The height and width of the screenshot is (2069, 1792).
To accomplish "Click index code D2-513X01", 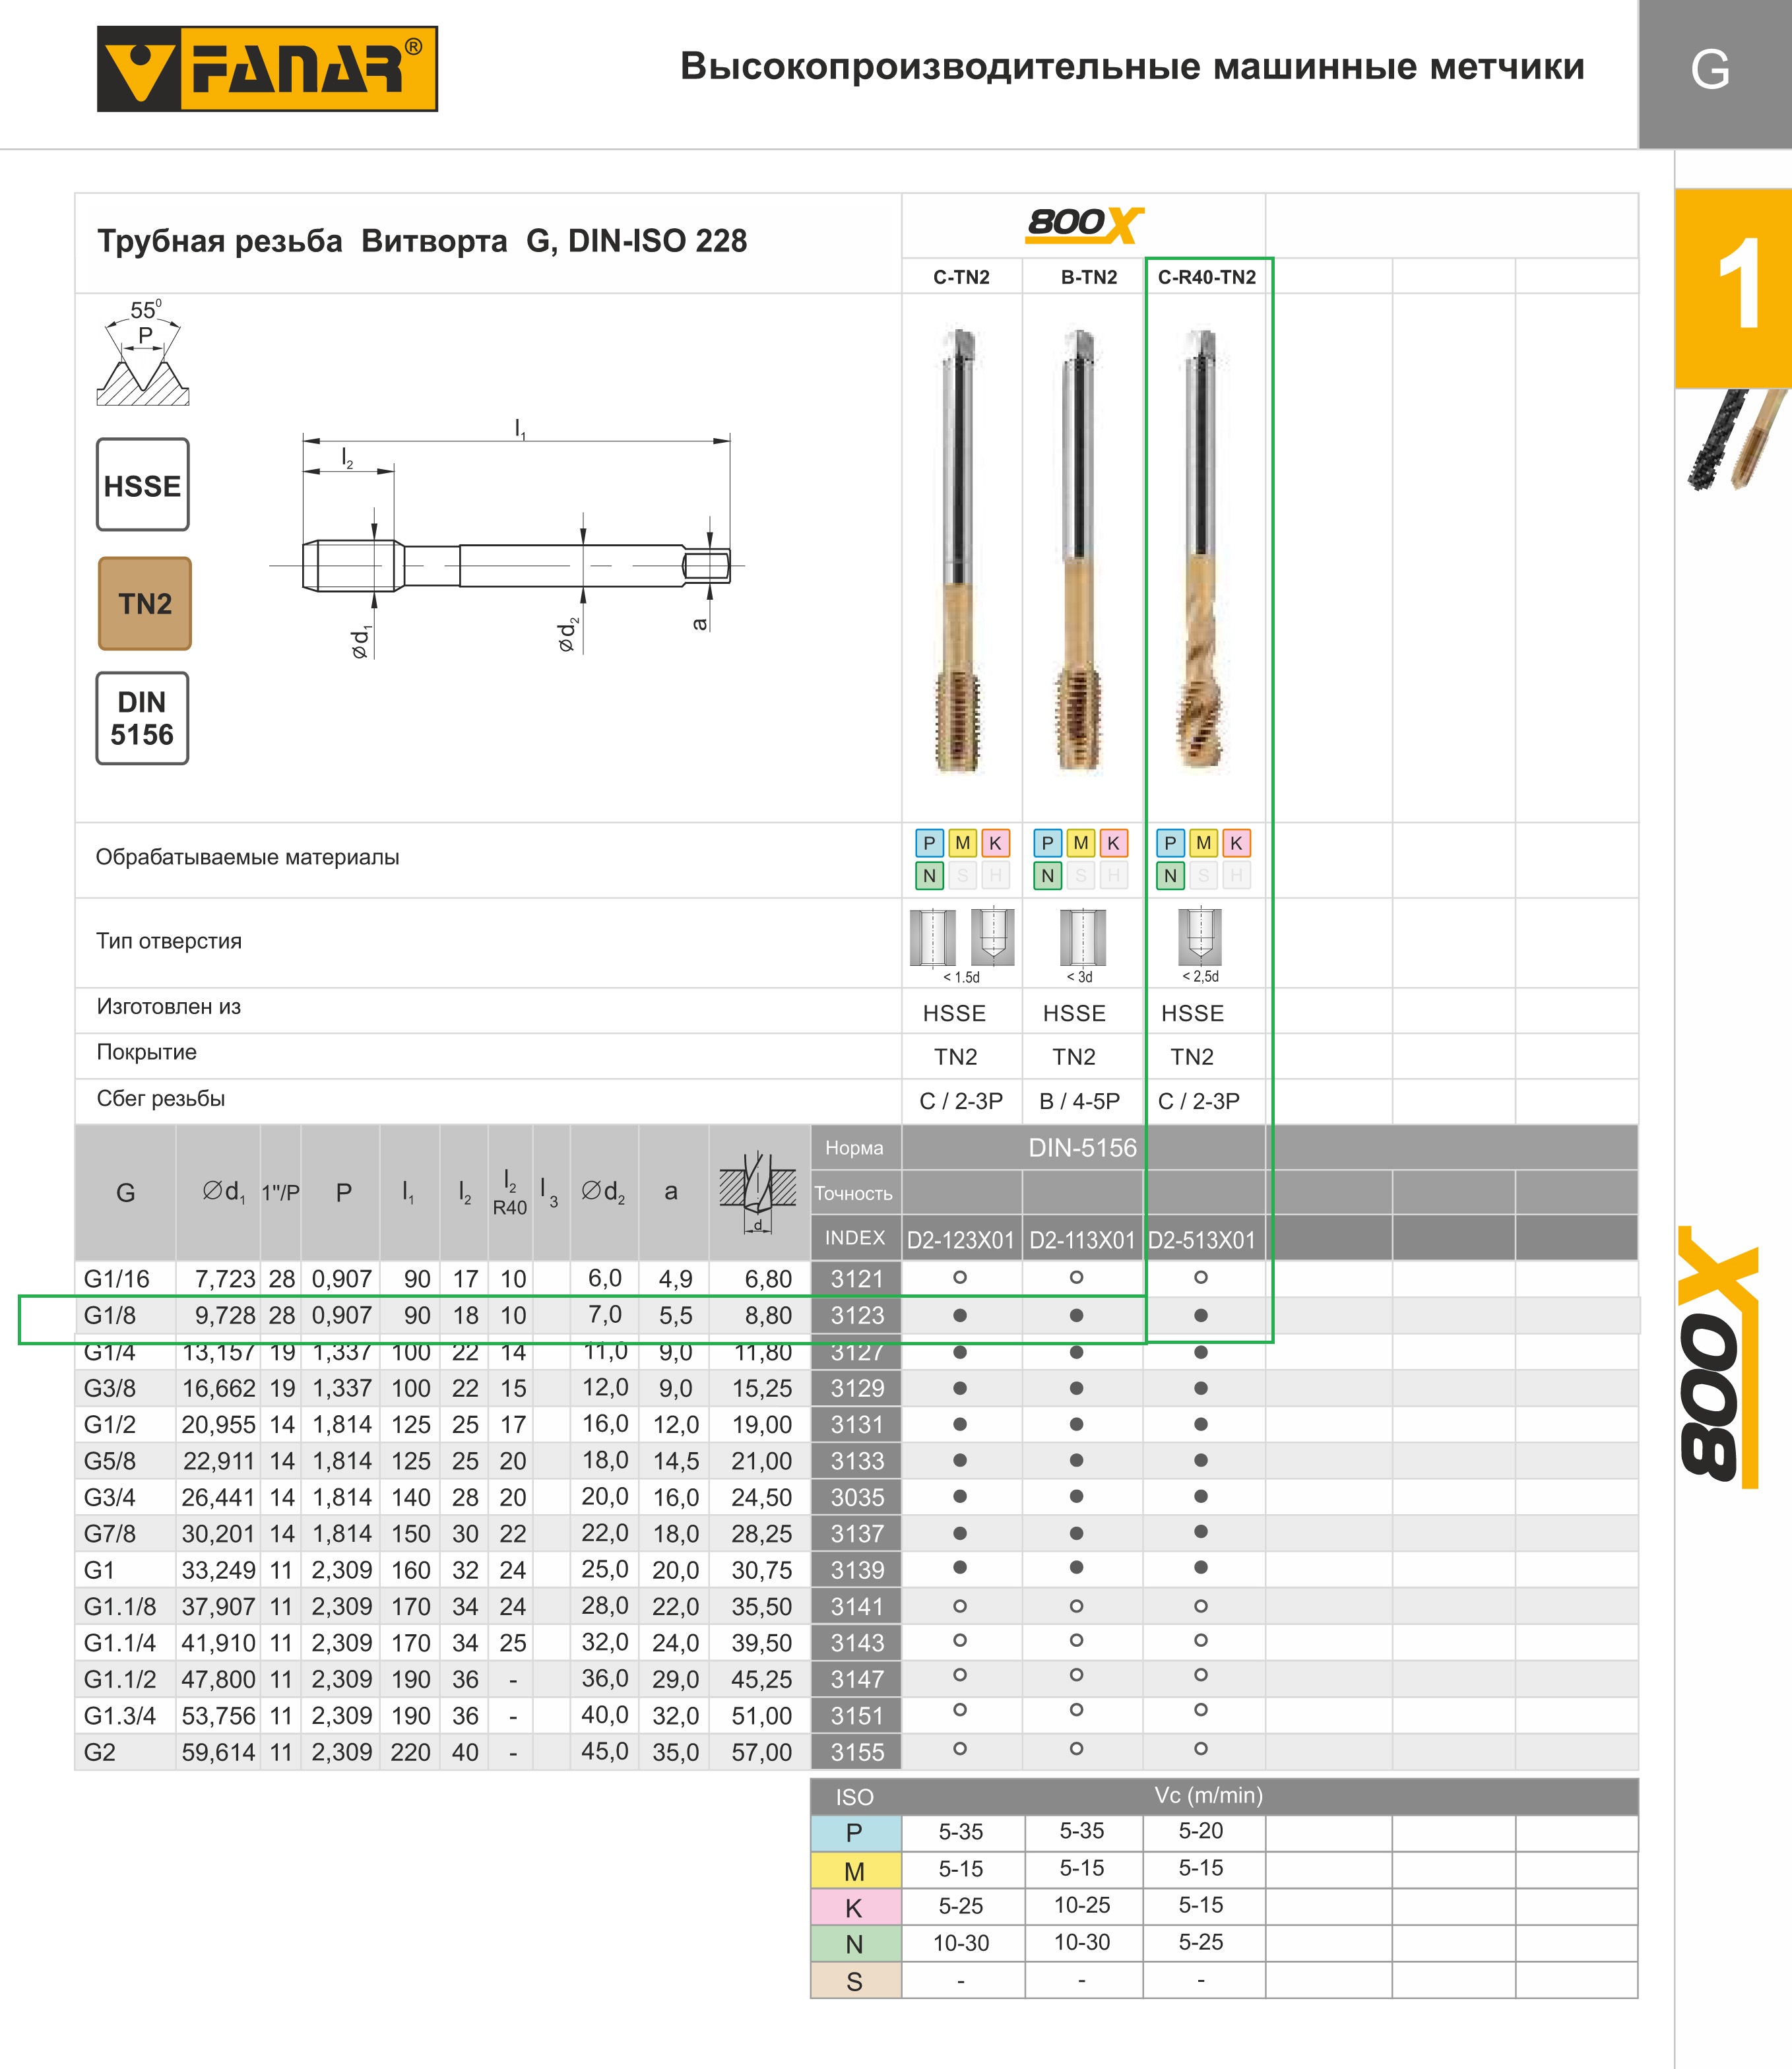I will 1201,1240.
